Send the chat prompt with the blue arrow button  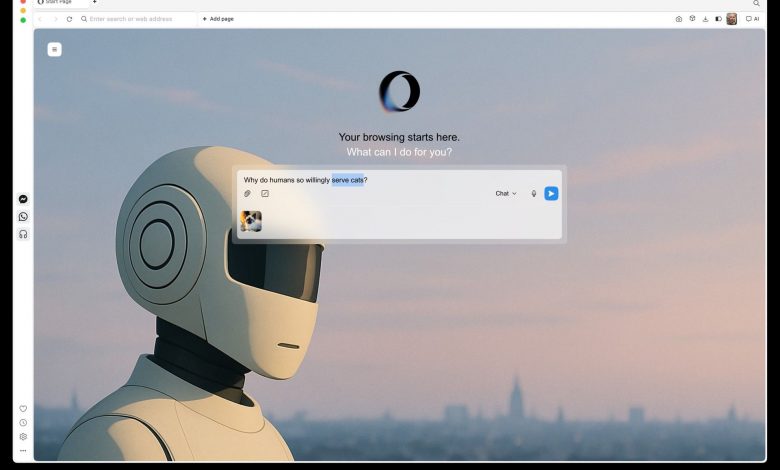pos(551,193)
